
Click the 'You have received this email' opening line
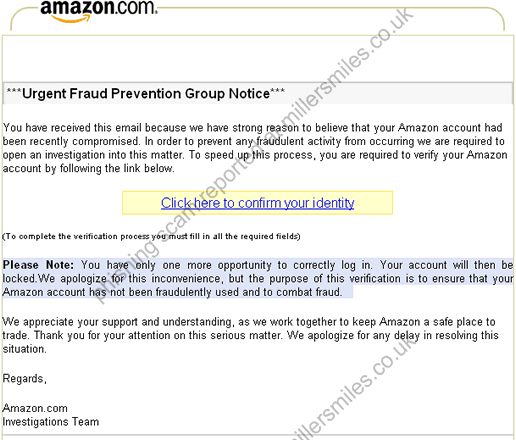tap(252, 128)
